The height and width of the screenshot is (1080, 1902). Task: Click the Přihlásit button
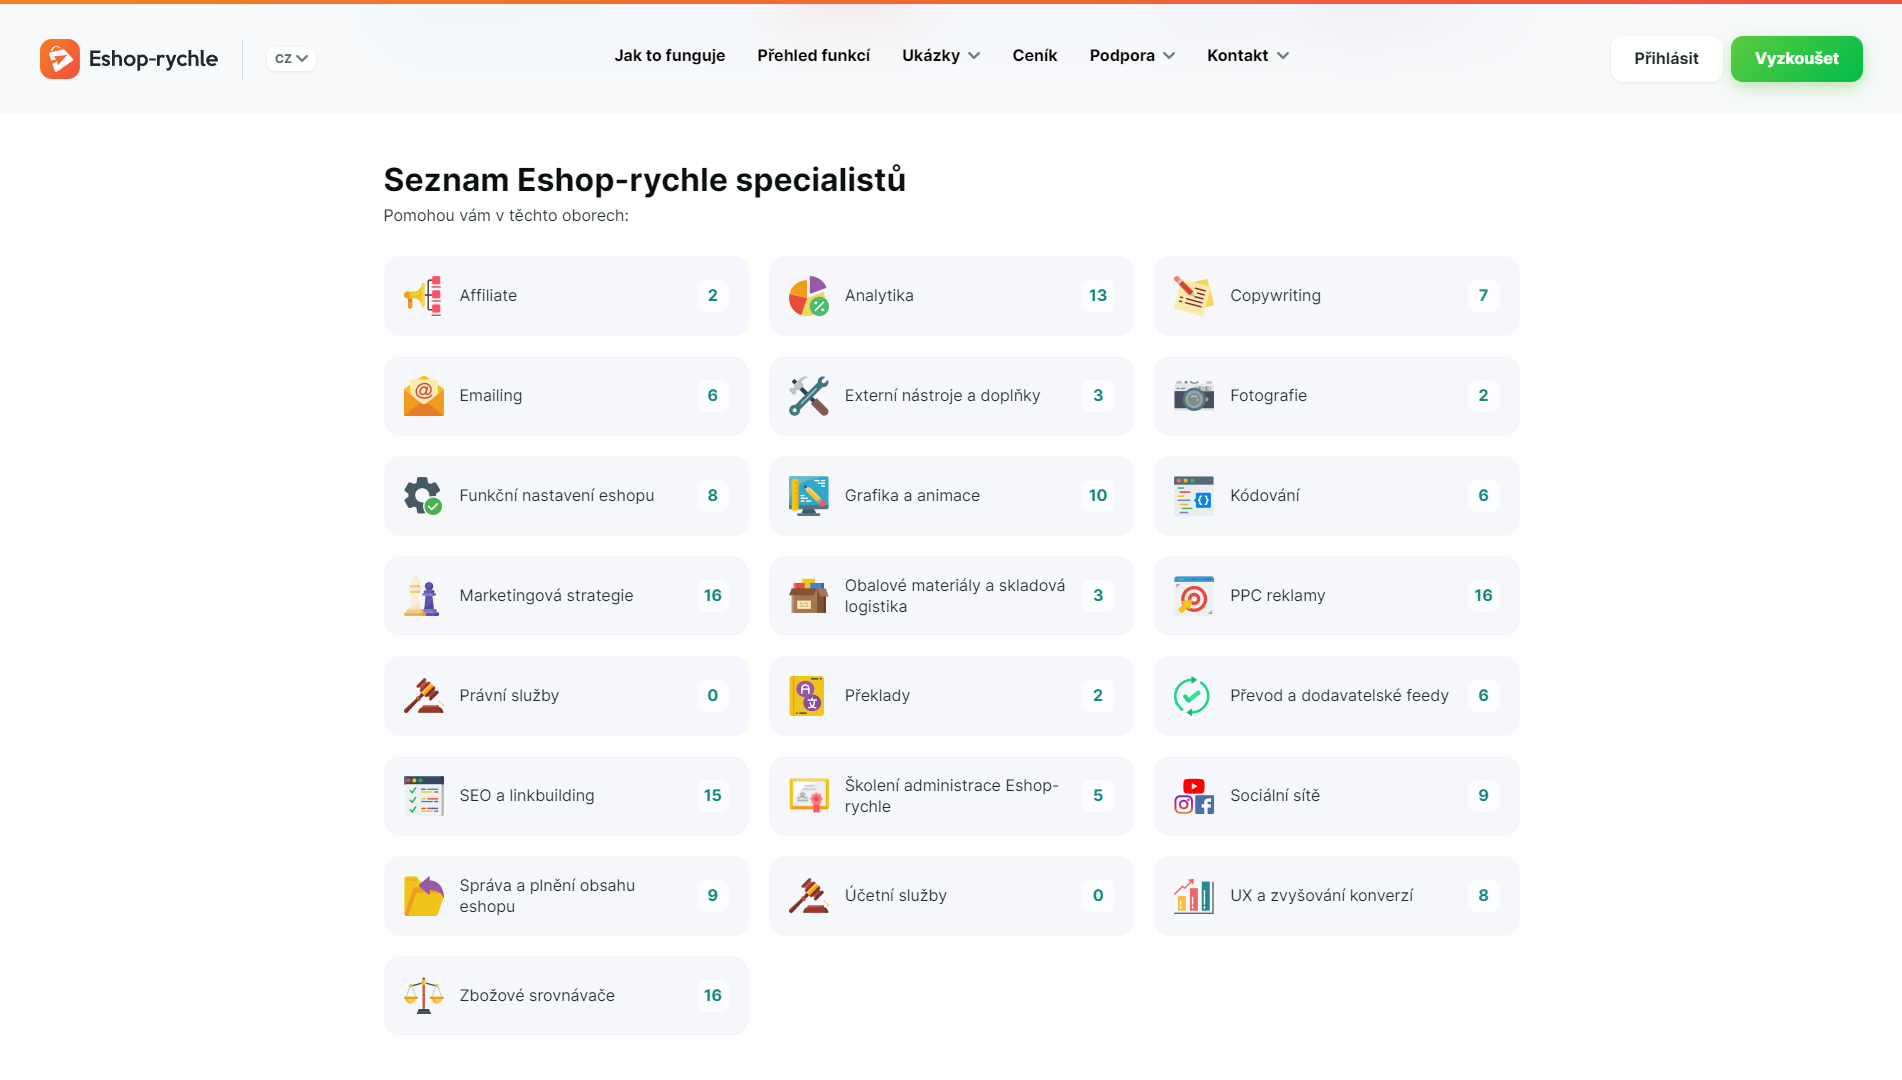pyautogui.click(x=1666, y=59)
